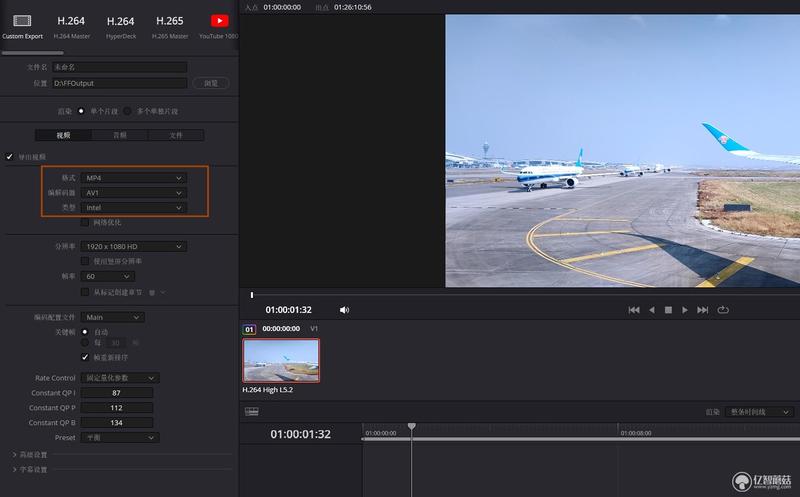The image size is (800, 497).
Task: Jump to first frame in viewer
Action: click(634, 310)
